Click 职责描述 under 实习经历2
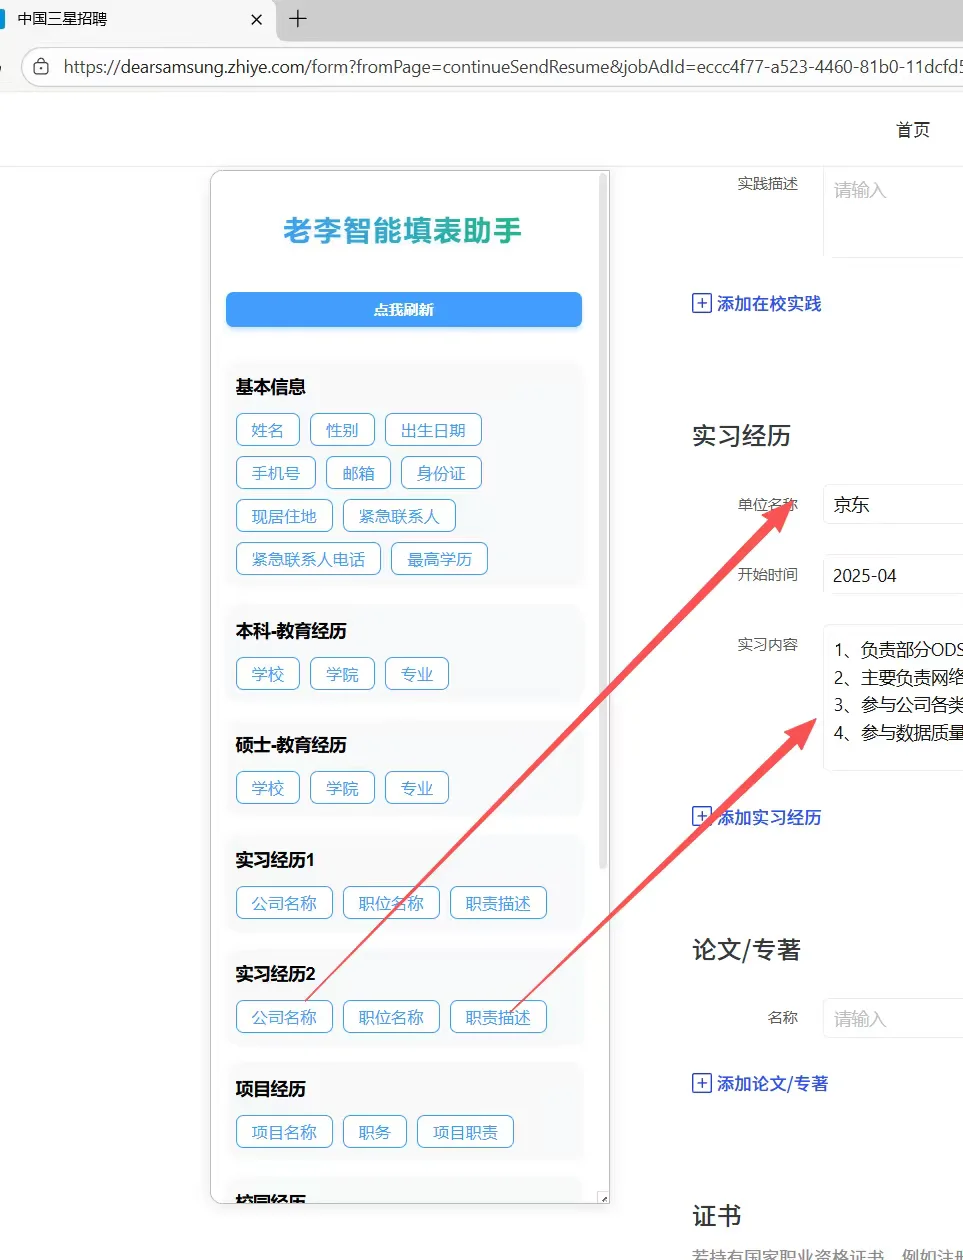The height and width of the screenshot is (1260, 963). pos(498,1017)
